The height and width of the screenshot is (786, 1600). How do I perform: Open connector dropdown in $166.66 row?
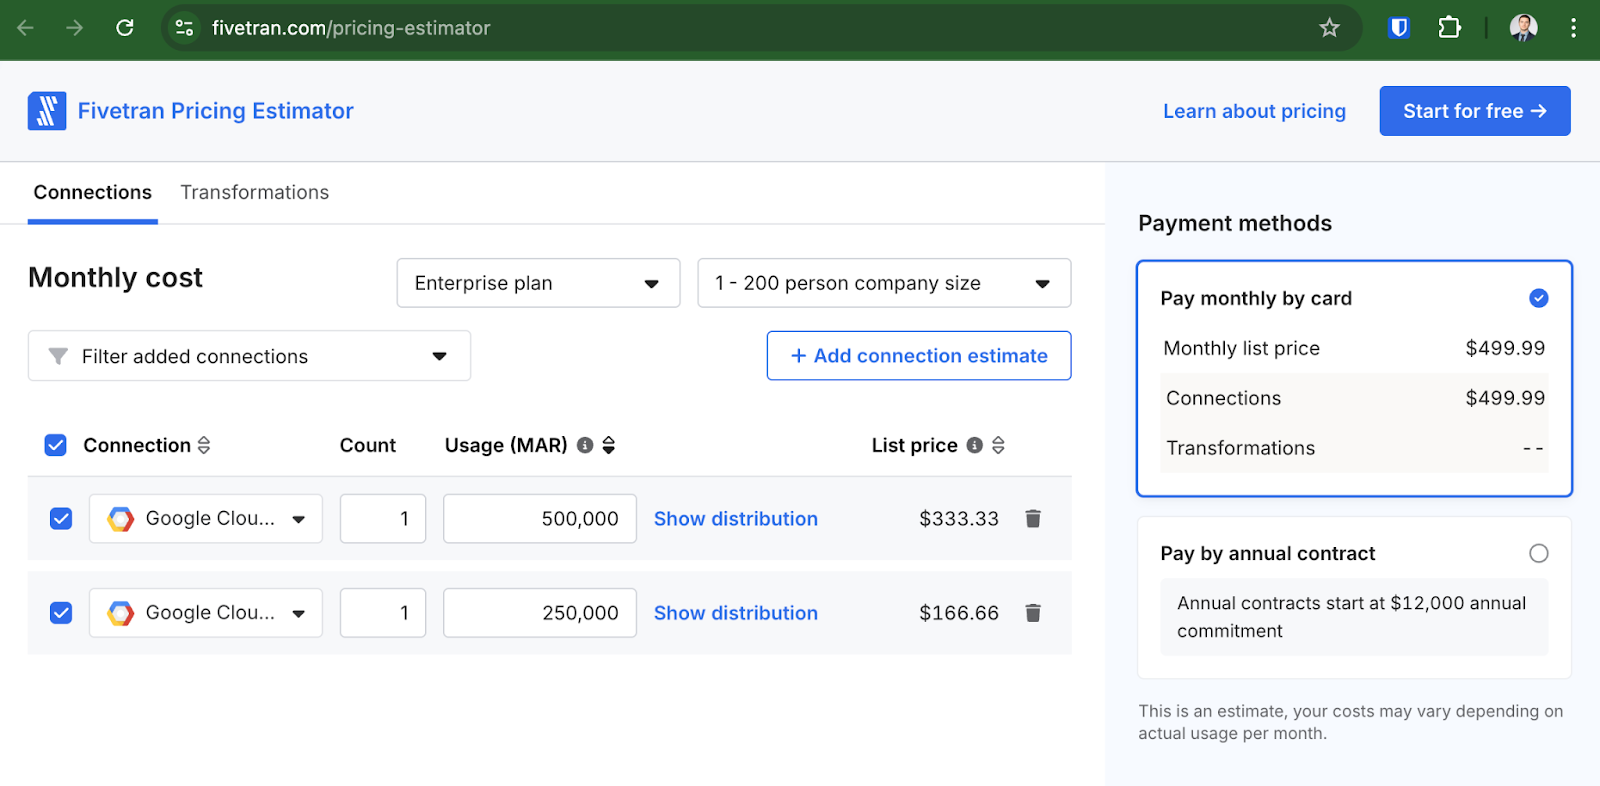coord(206,612)
